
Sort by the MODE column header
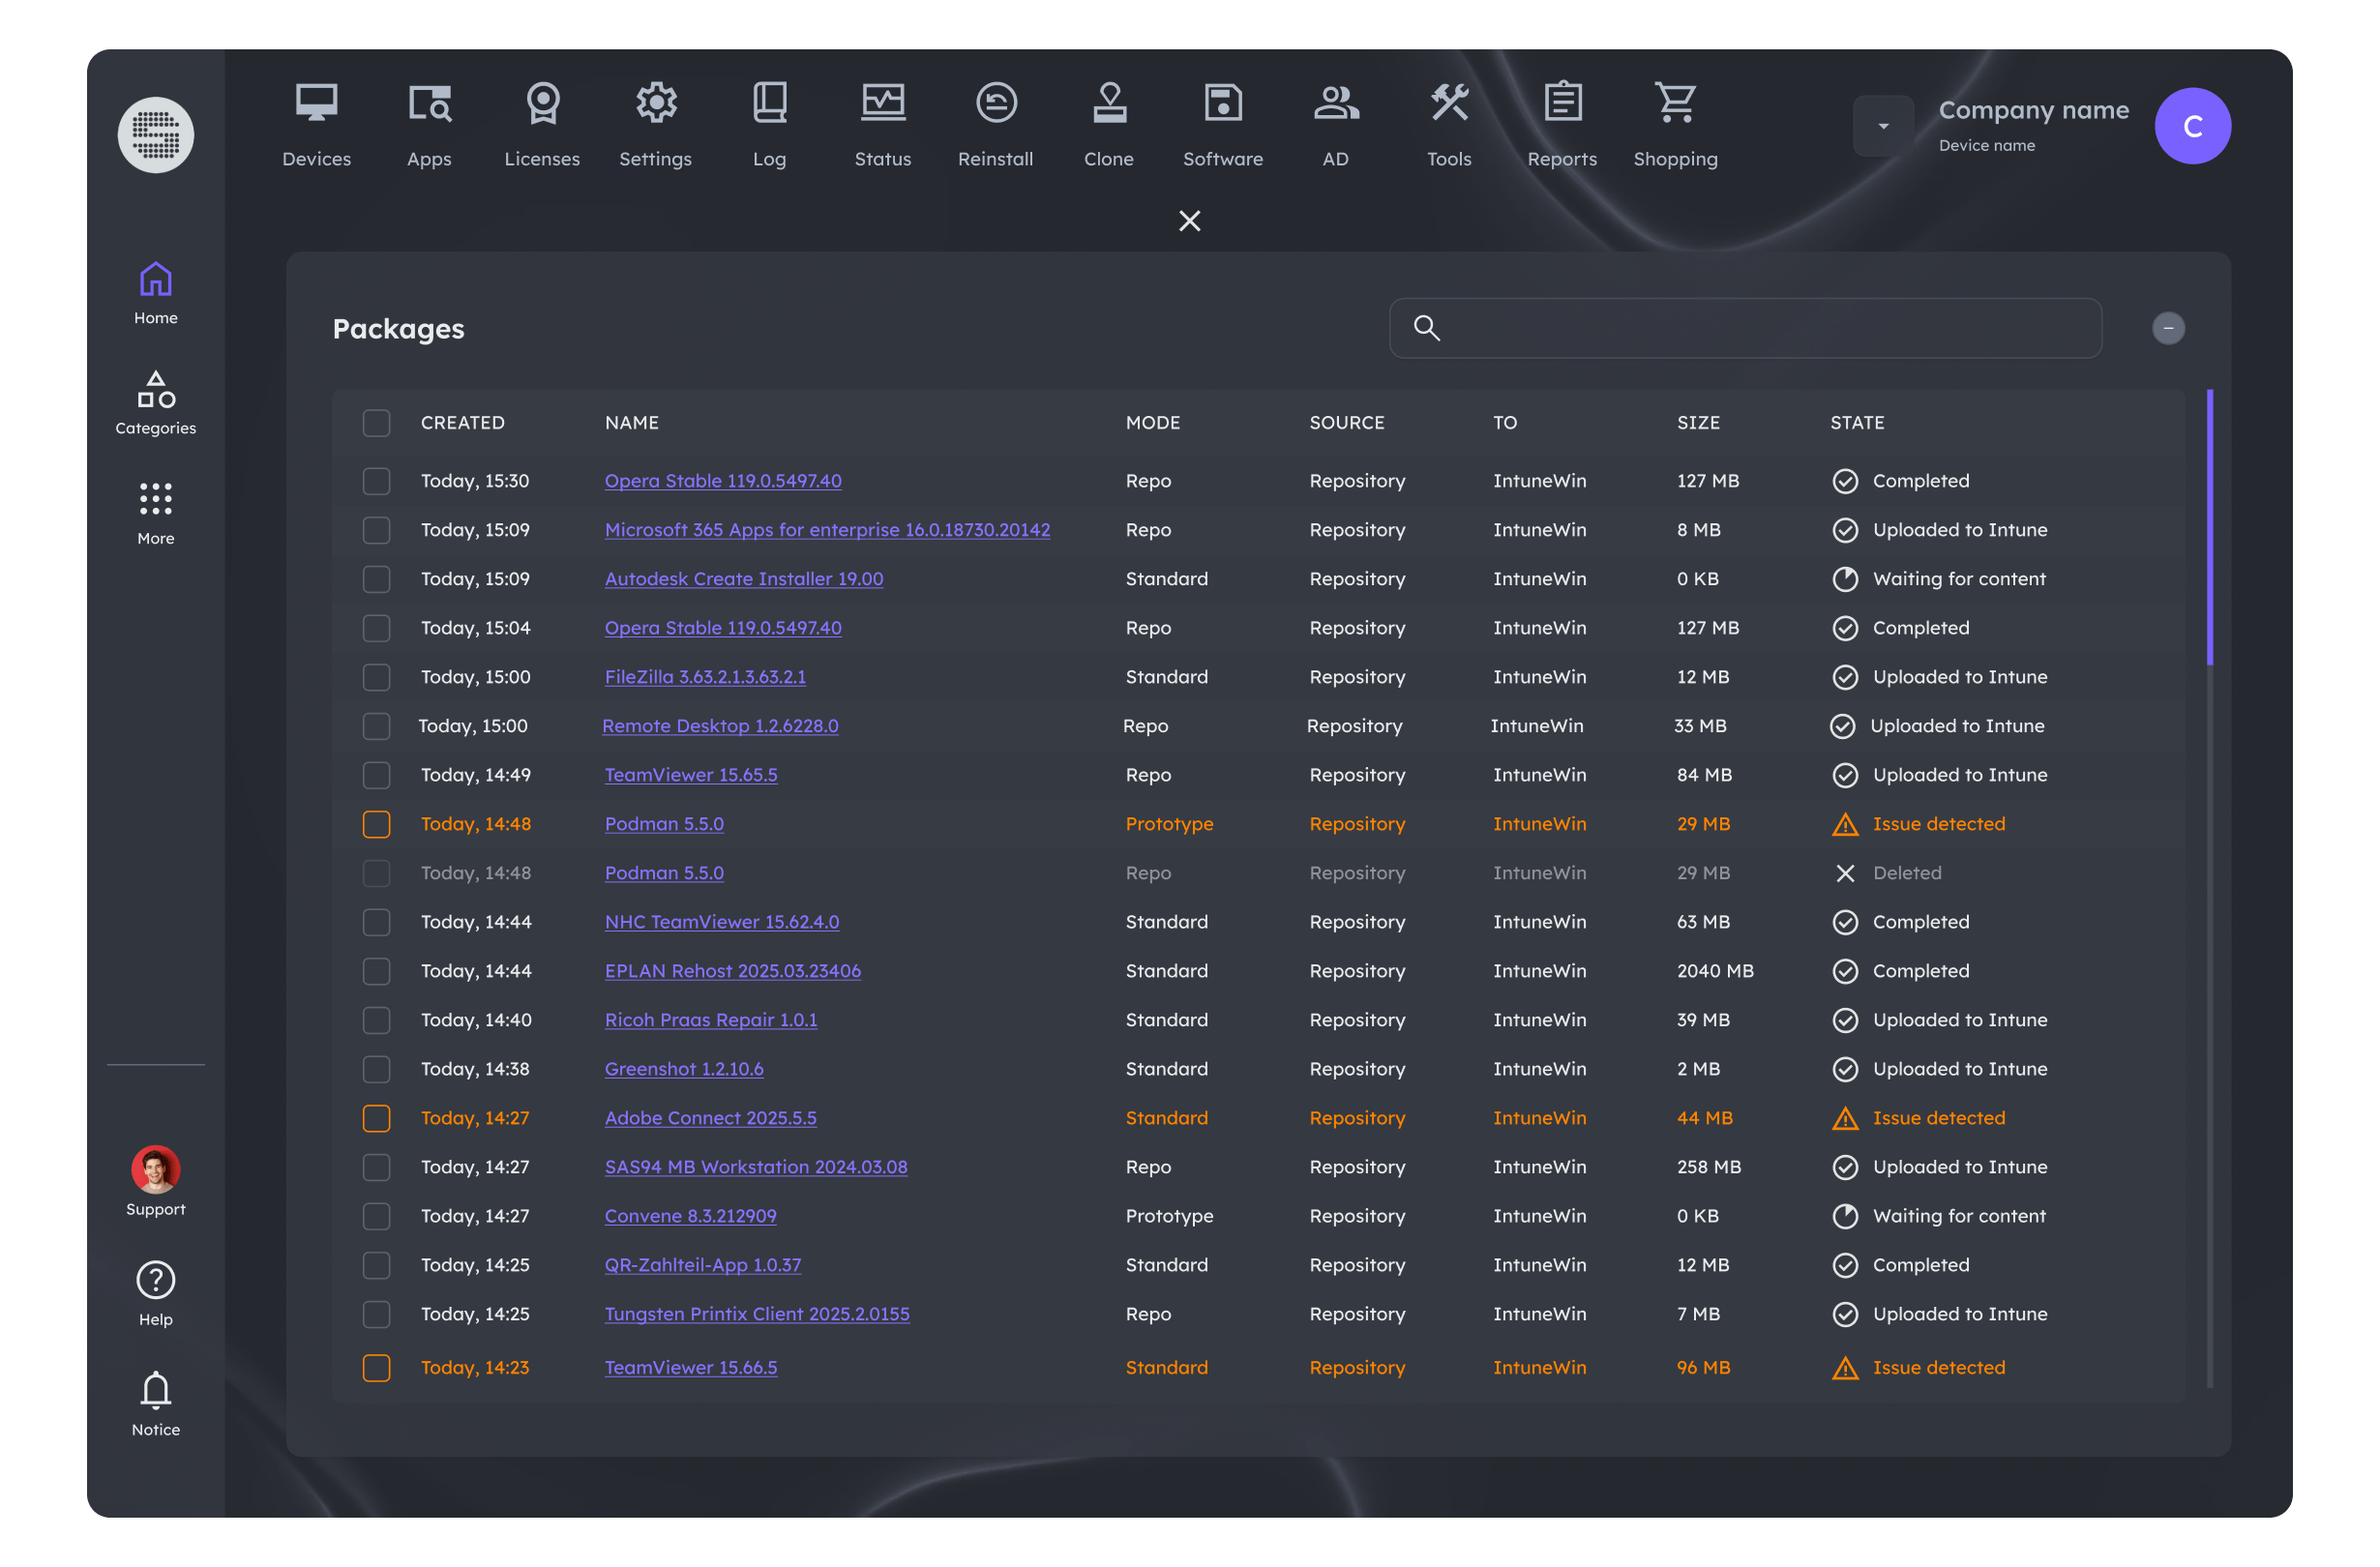1152,423
